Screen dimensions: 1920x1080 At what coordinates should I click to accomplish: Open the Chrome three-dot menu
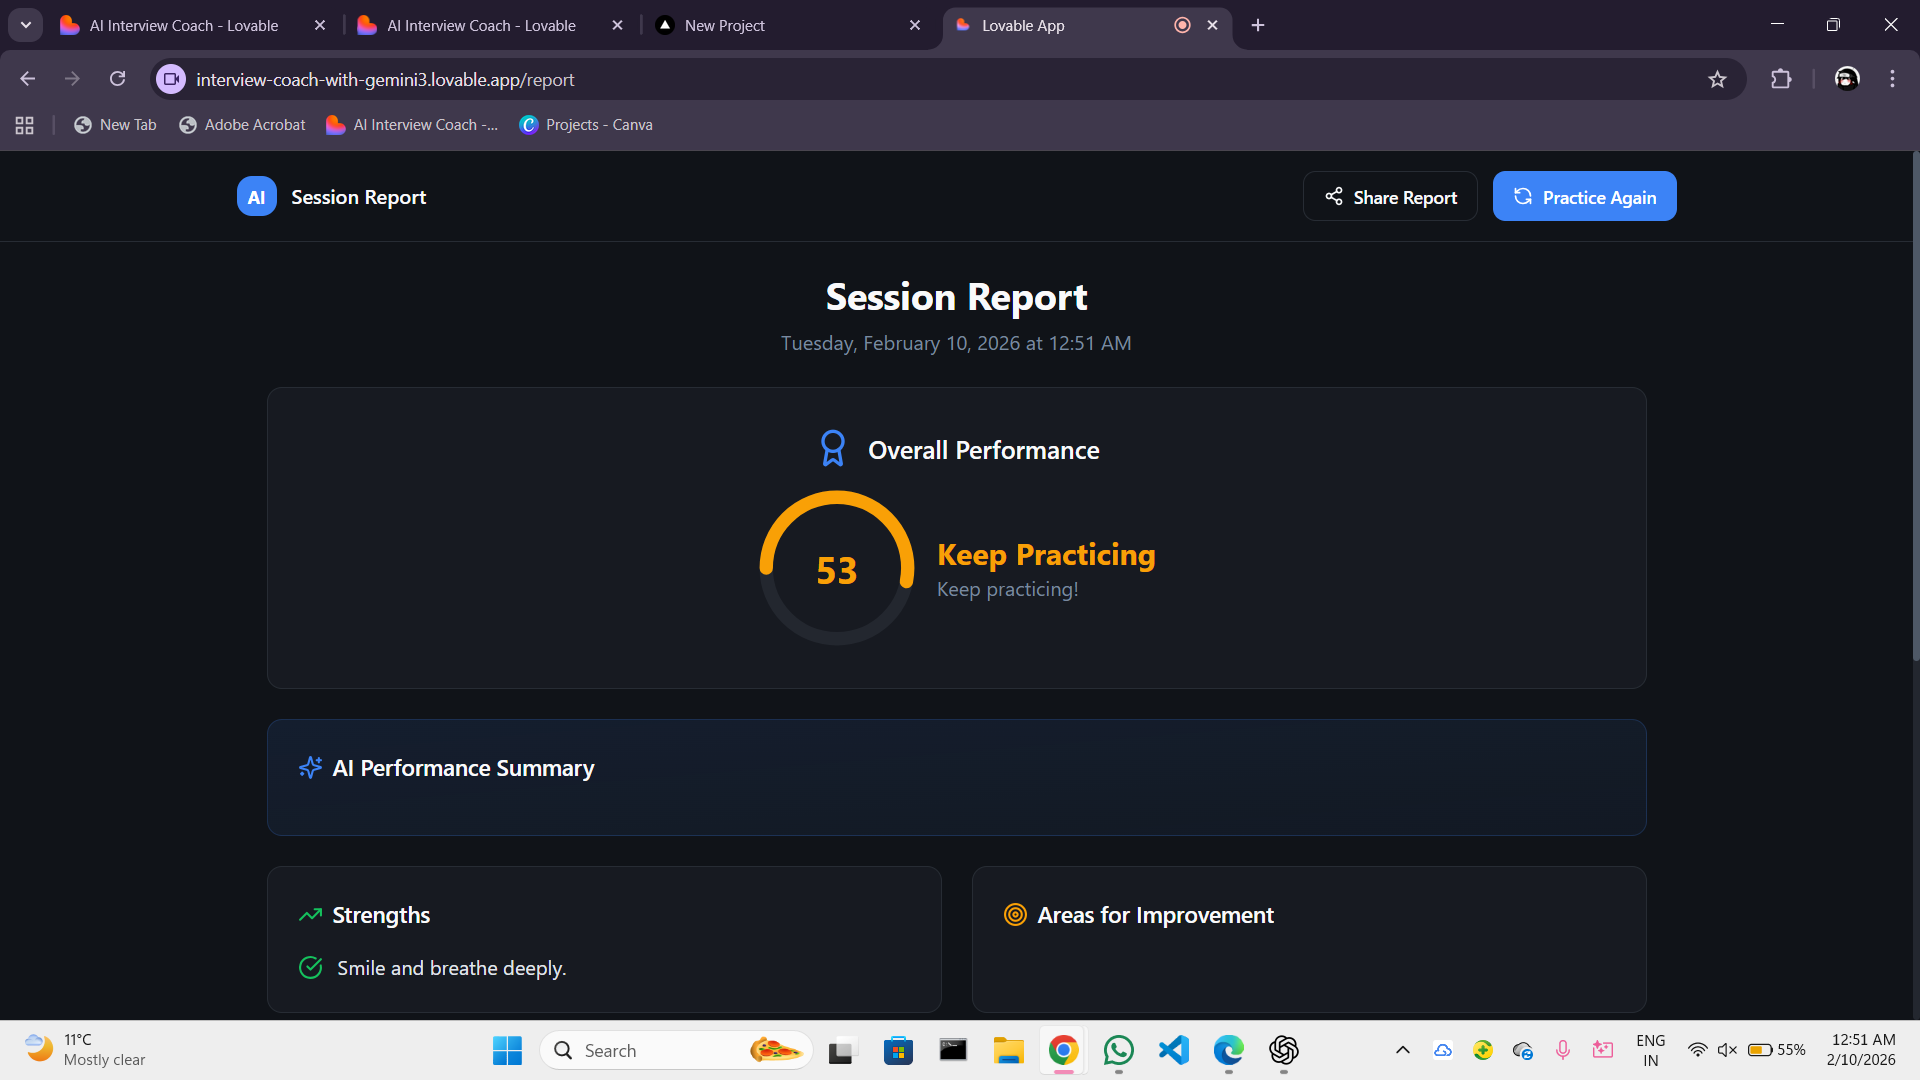click(1892, 79)
